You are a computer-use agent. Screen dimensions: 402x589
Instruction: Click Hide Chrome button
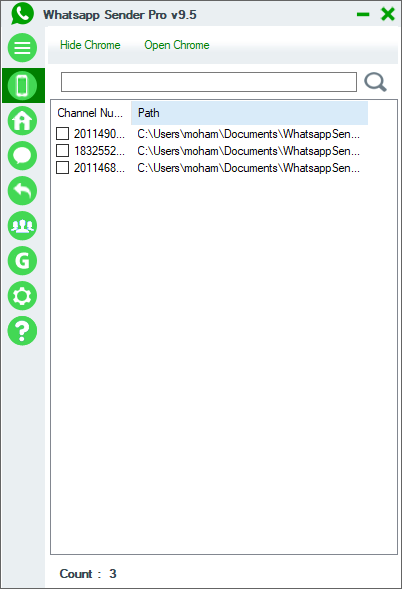(90, 45)
